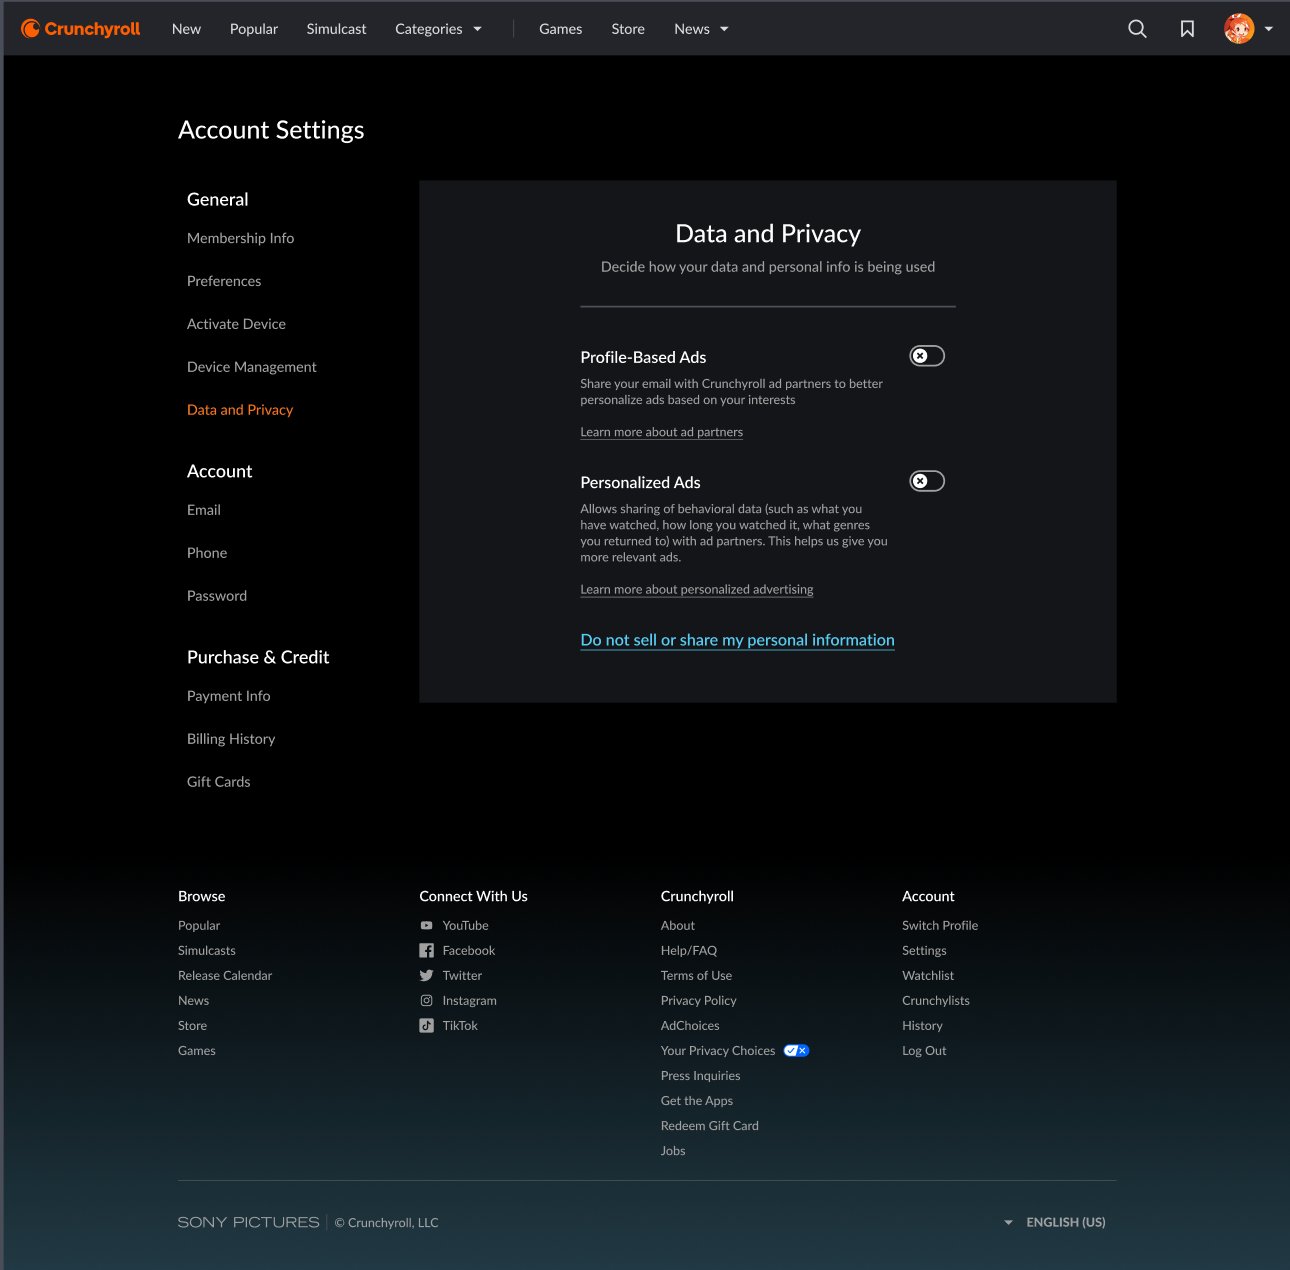
Task: Select Data and Privacy in sidebar
Action: click(240, 410)
